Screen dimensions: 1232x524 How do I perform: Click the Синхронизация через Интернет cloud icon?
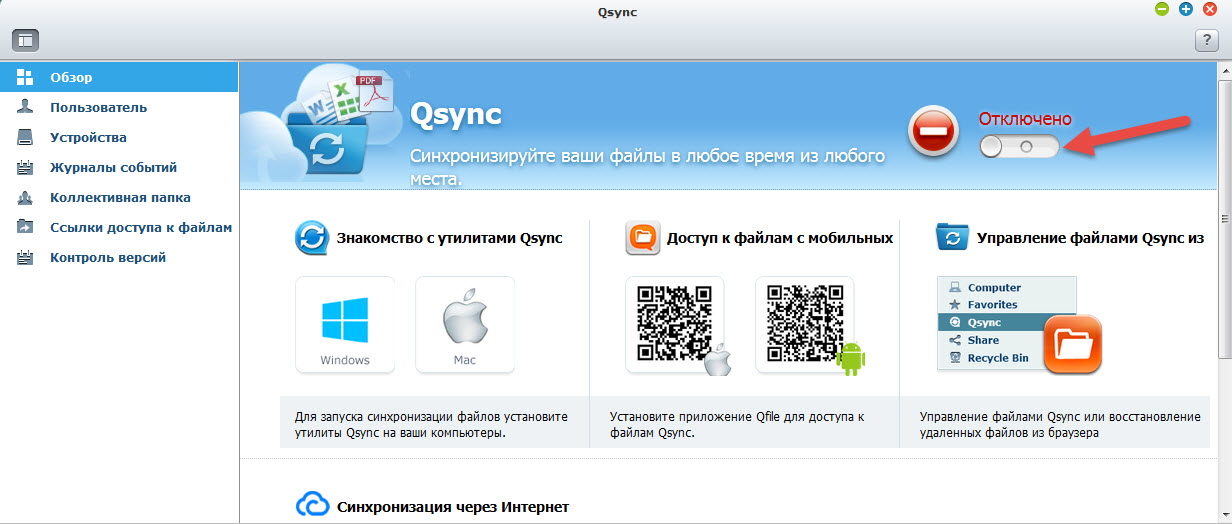[312, 504]
